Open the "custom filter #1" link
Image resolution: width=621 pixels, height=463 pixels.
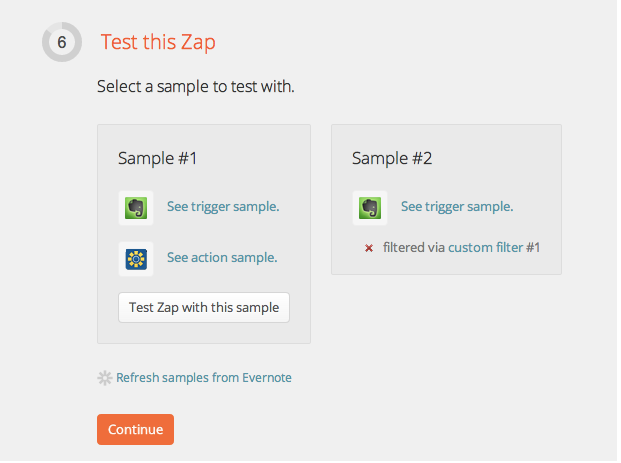(x=494, y=247)
